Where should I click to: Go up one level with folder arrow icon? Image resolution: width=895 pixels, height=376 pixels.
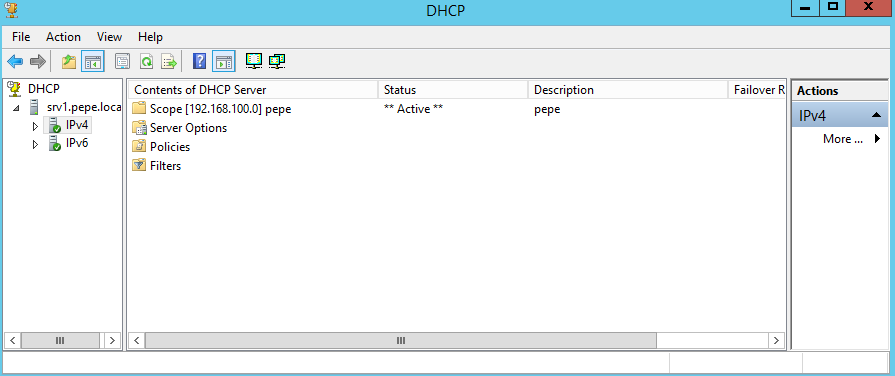click(69, 61)
